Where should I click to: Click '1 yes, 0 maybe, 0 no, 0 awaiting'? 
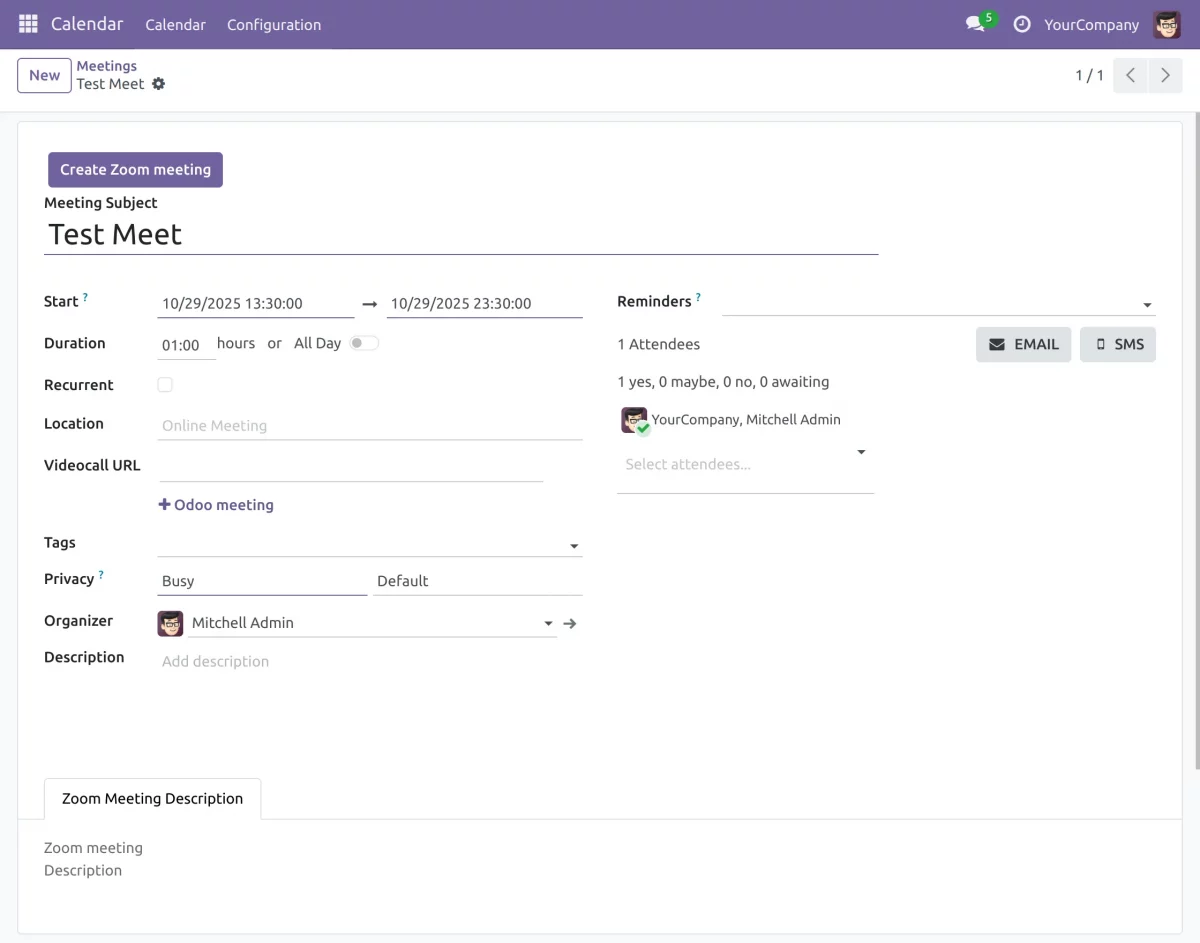[723, 381]
